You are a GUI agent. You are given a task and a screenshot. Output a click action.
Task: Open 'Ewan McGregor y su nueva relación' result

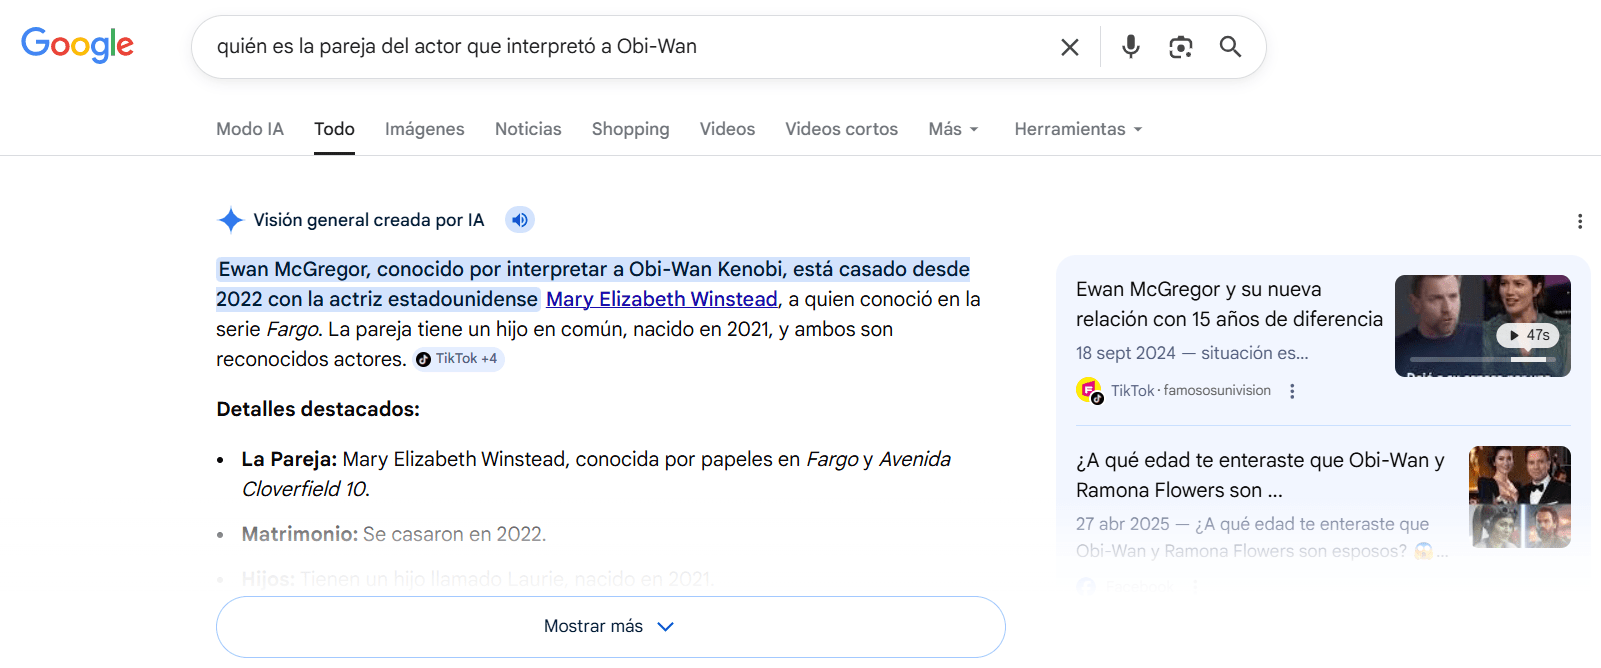pos(1229,304)
